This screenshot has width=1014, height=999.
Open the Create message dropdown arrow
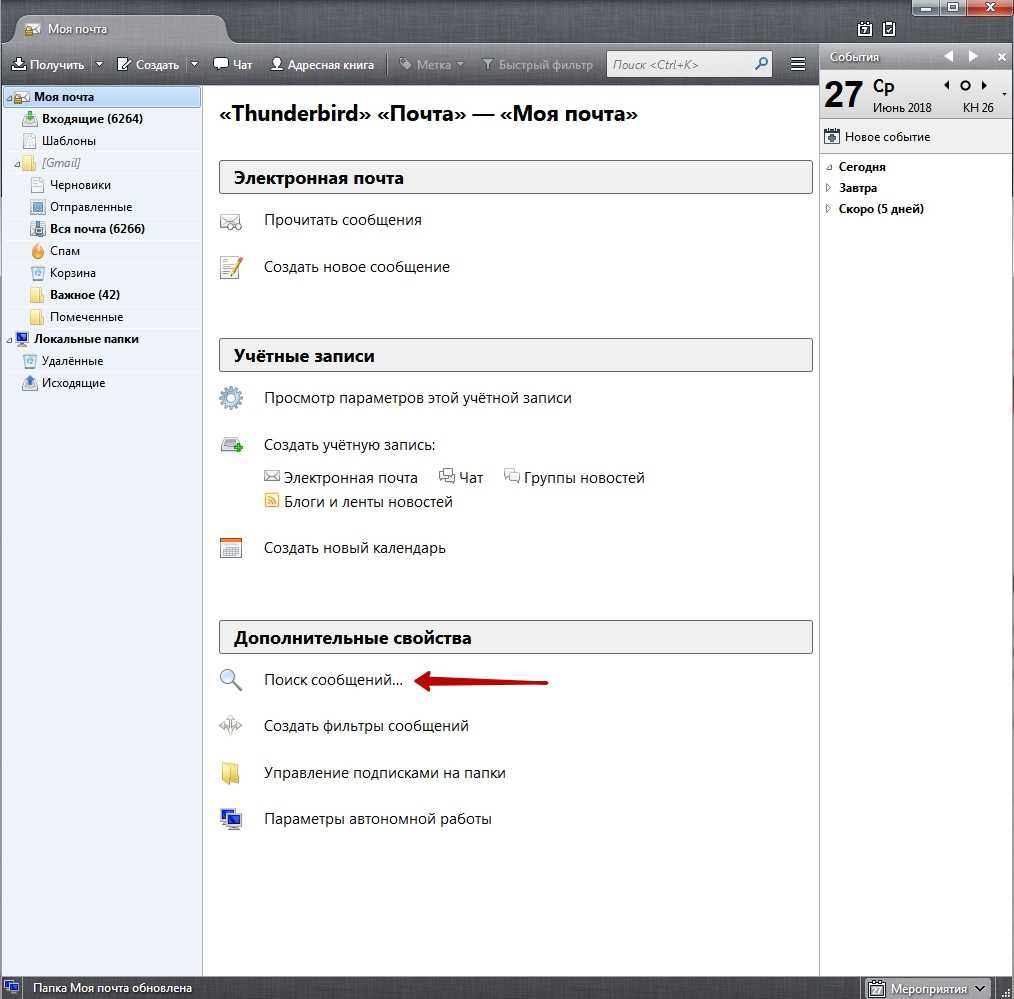194,65
